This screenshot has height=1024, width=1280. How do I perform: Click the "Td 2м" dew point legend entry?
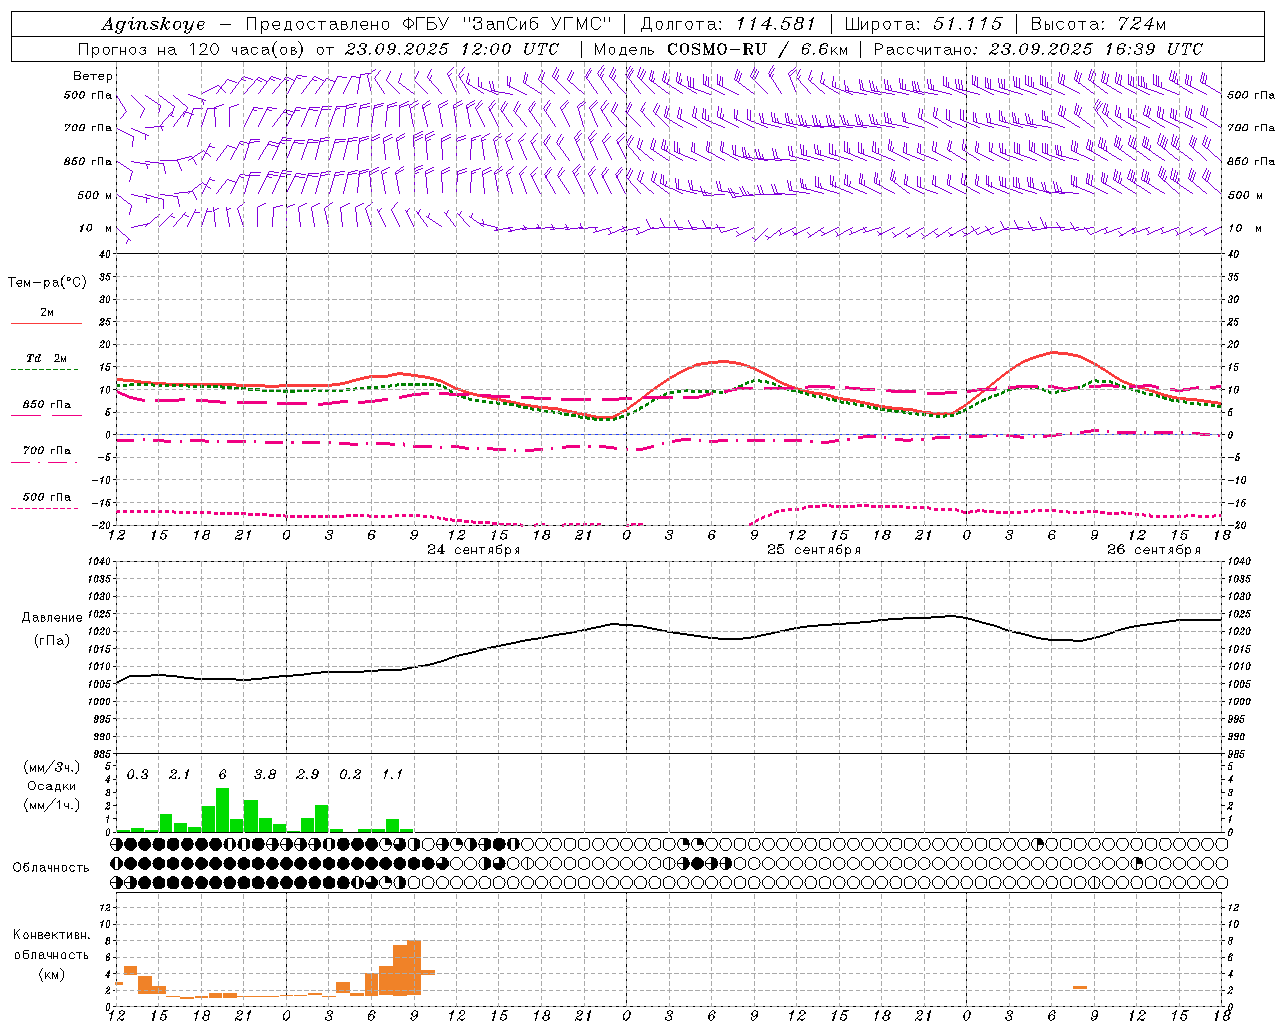47,358
